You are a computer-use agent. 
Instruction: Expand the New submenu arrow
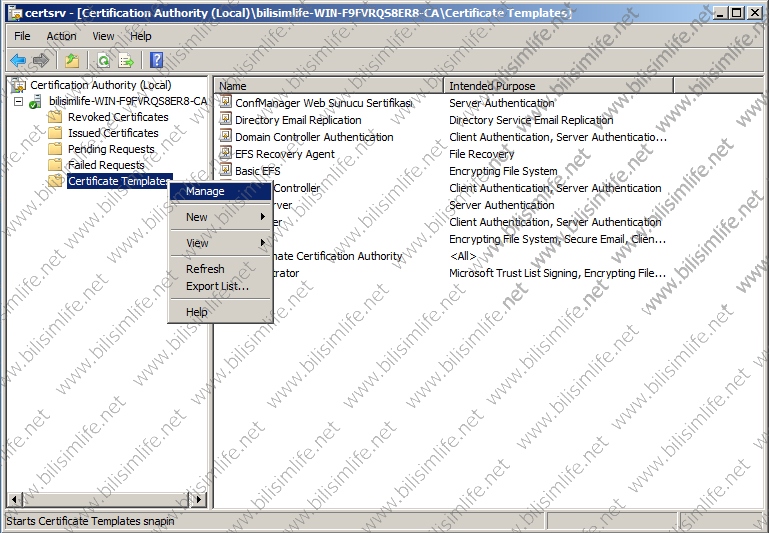click(263, 217)
